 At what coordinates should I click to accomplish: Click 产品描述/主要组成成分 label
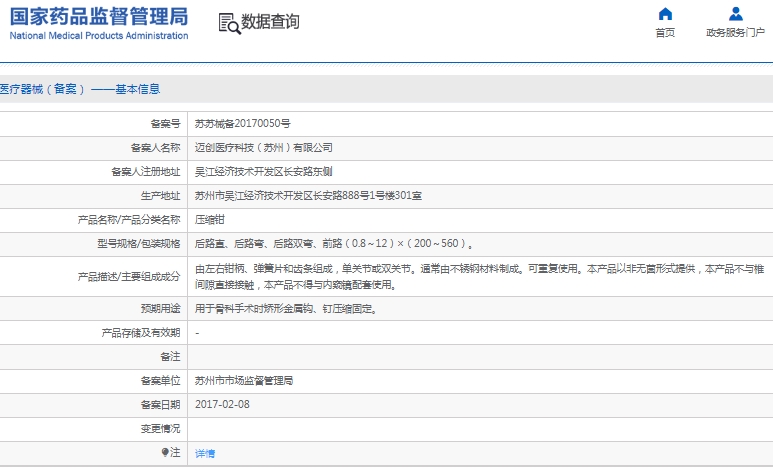129,277
